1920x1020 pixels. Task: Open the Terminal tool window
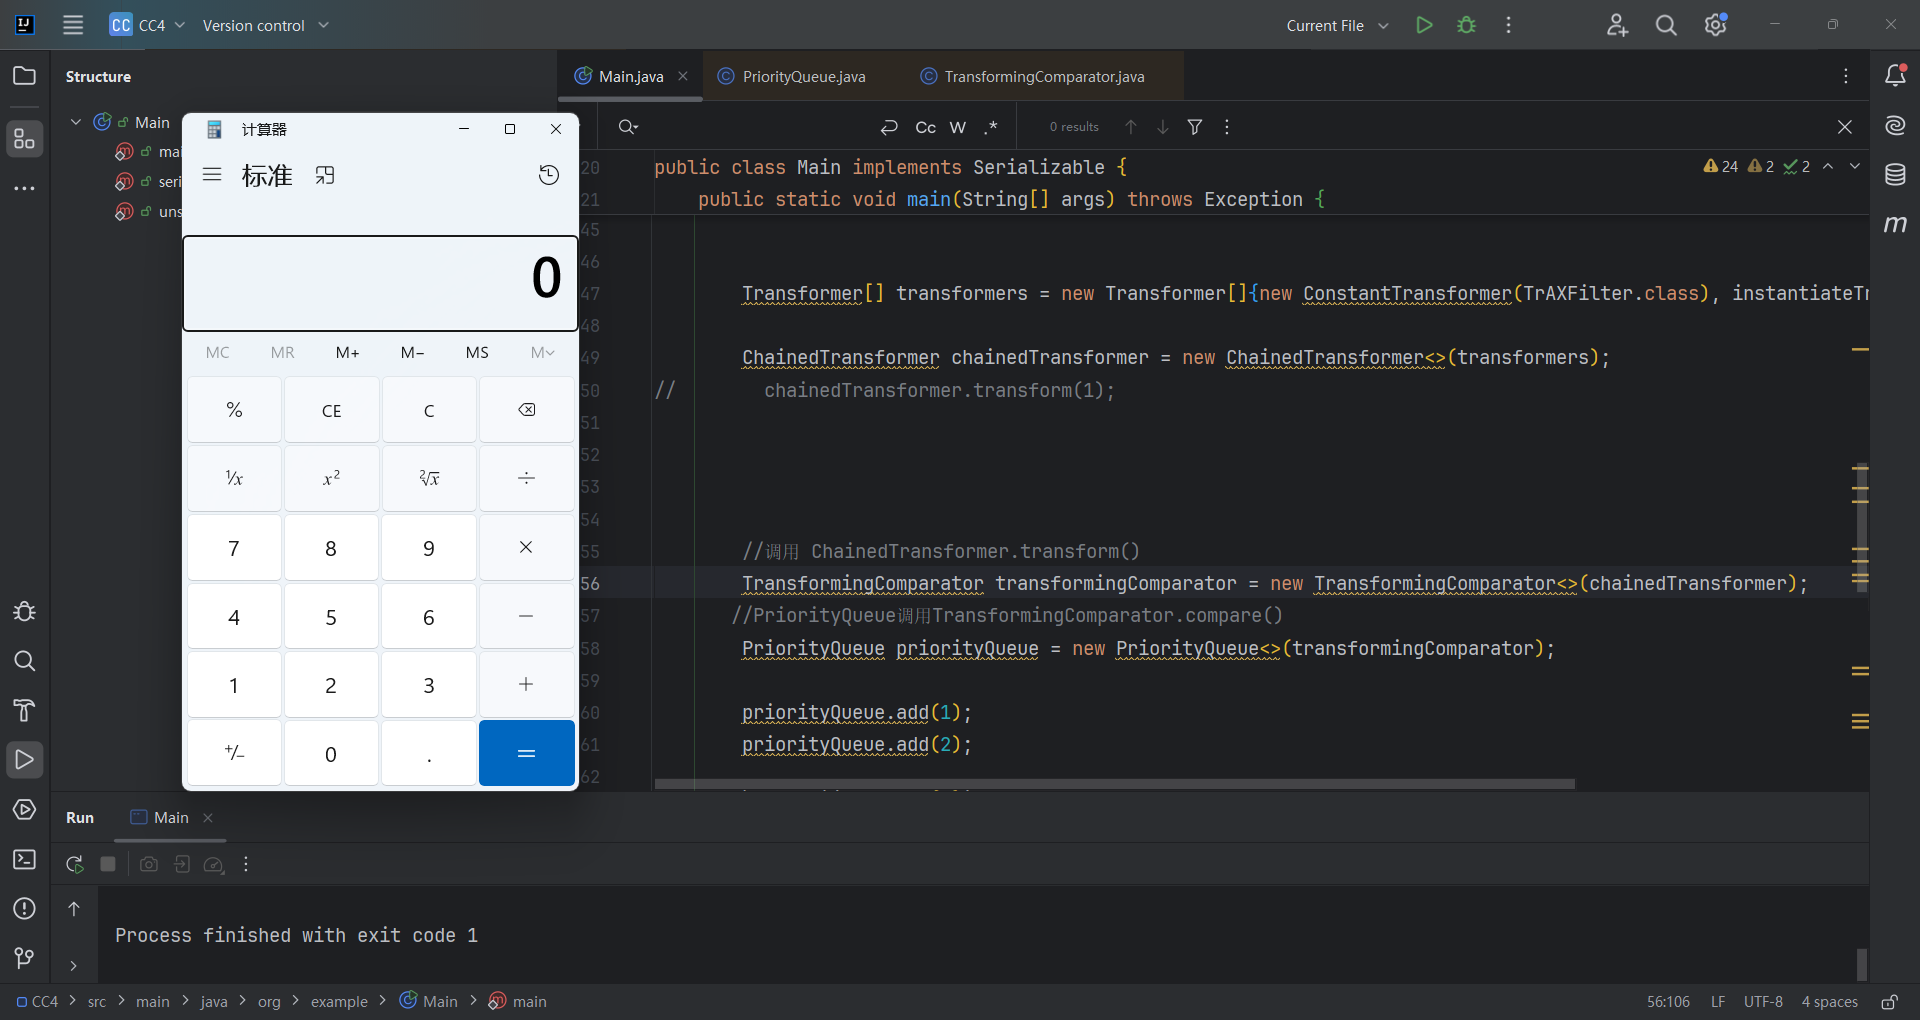click(25, 859)
